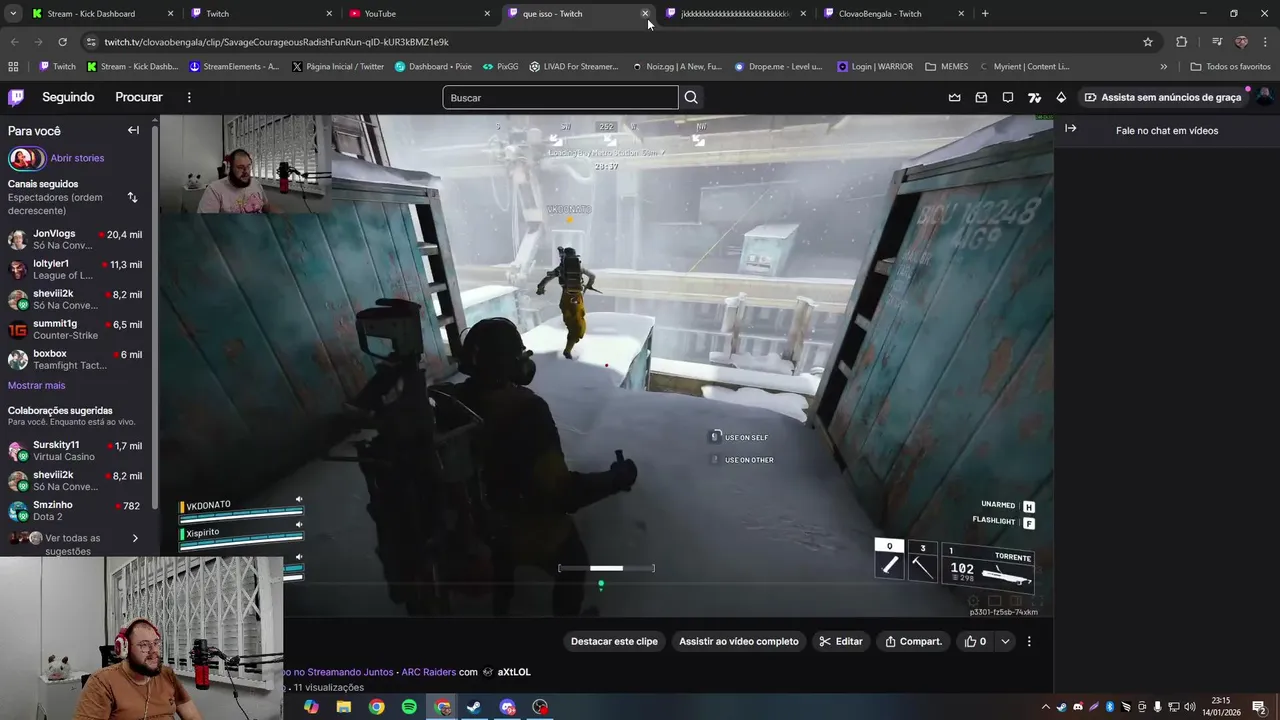The height and width of the screenshot is (720, 1280).
Task: Open a new browser tab
Action: (x=985, y=14)
